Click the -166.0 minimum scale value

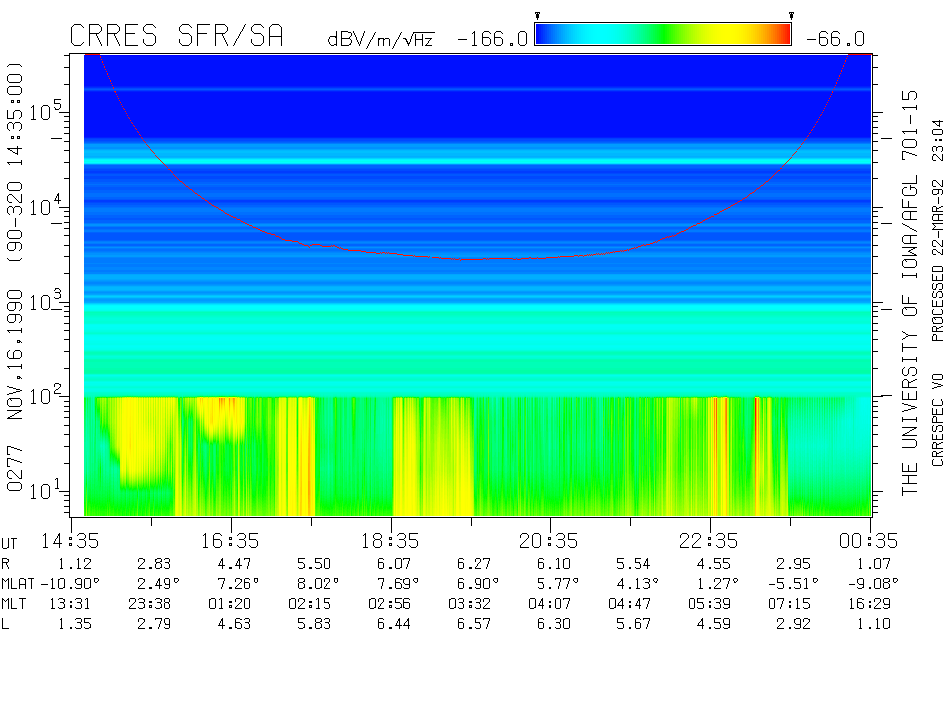[491, 39]
